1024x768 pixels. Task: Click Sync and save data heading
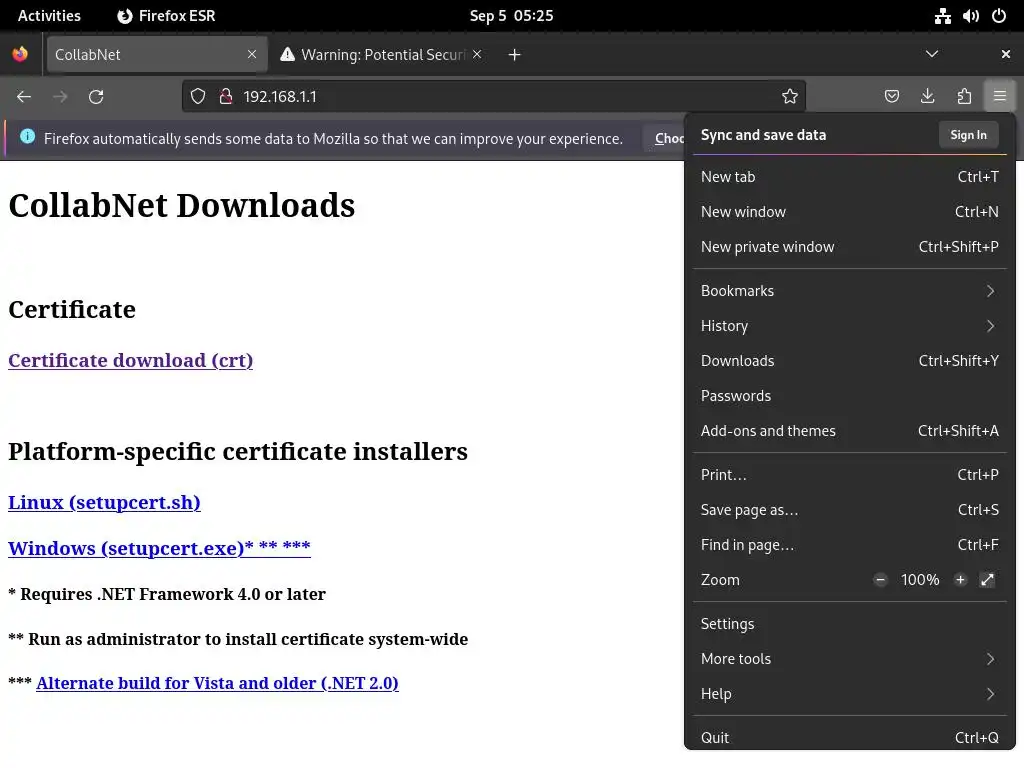[x=763, y=135]
